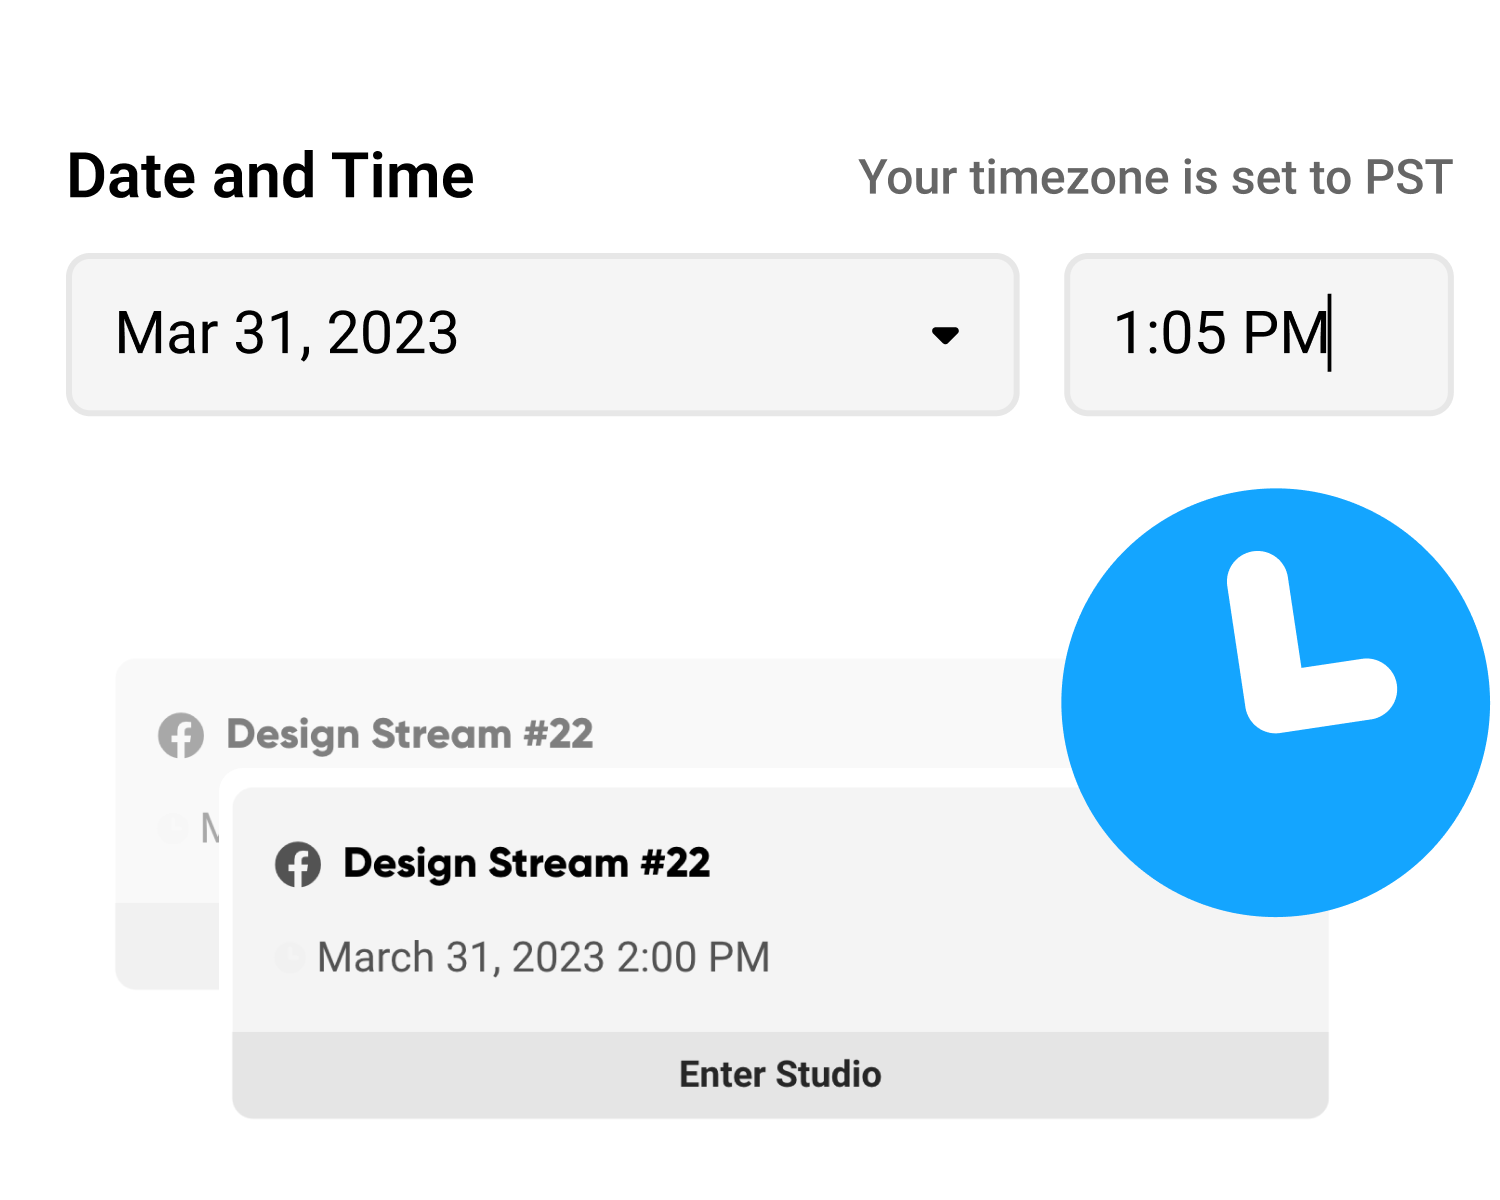Click the Facebook logo next to Design Stream #22

[299, 863]
